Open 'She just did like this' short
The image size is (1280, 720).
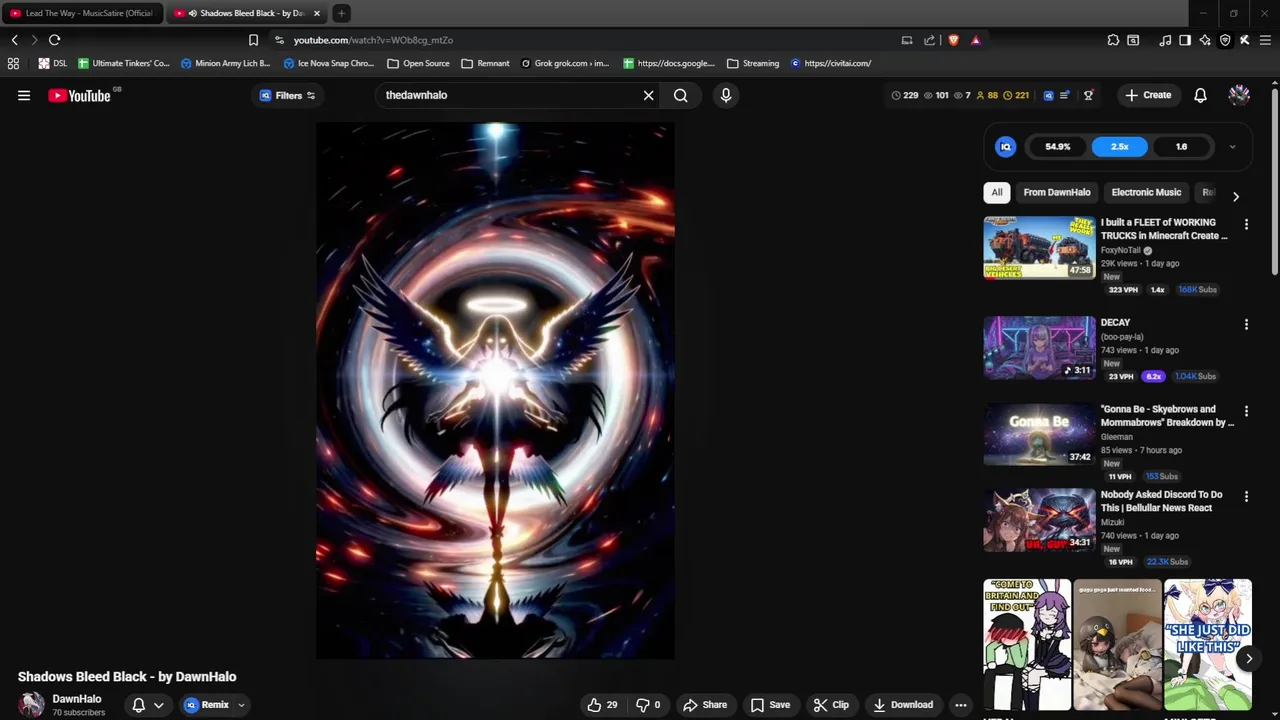coord(1208,644)
